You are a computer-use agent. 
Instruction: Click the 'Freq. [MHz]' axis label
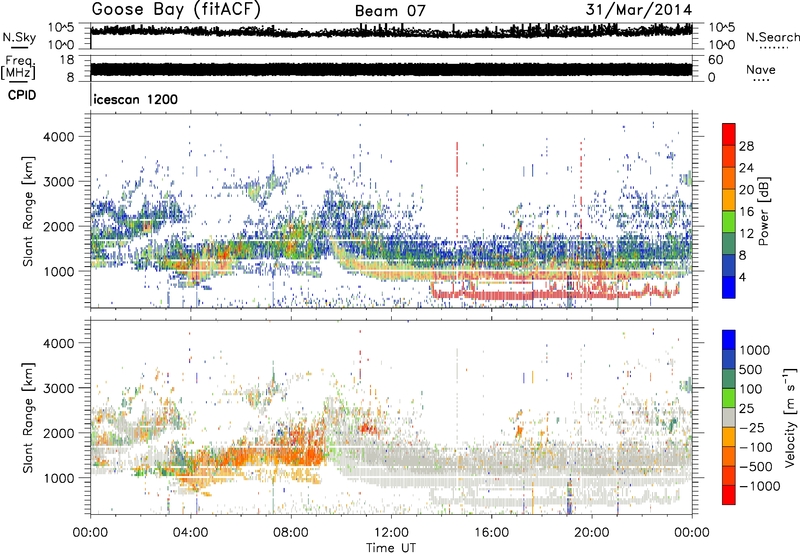coord(19,68)
